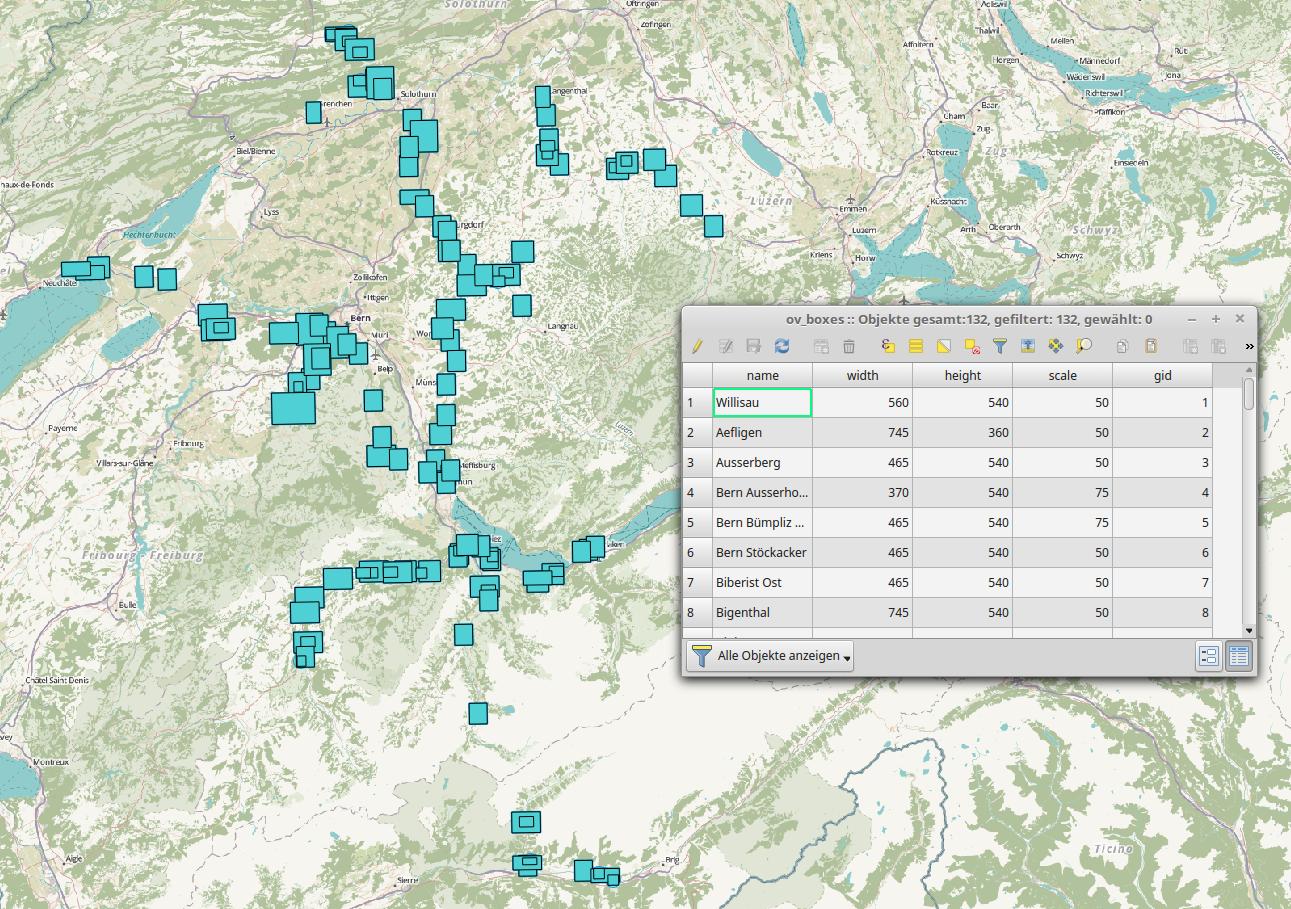
Task: Delete selected features with the trash icon
Action: coord(849,346)
